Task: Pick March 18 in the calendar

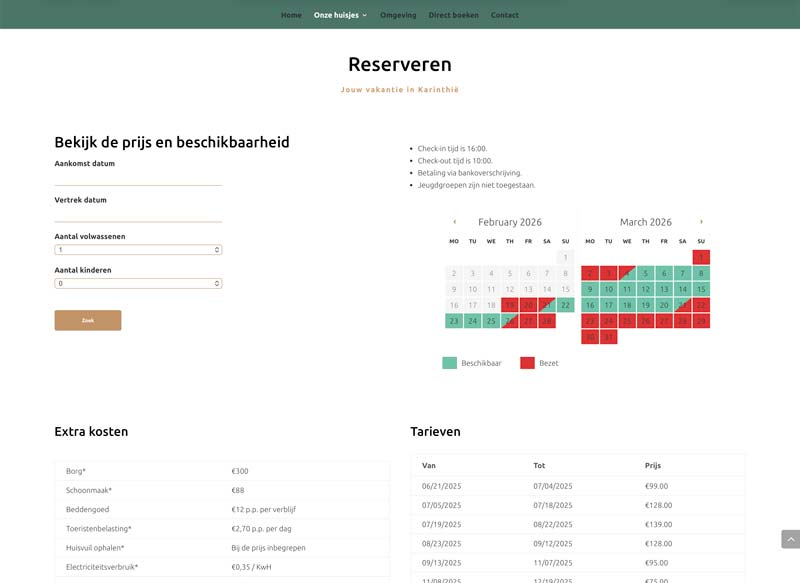Action: tap(627, 305)
